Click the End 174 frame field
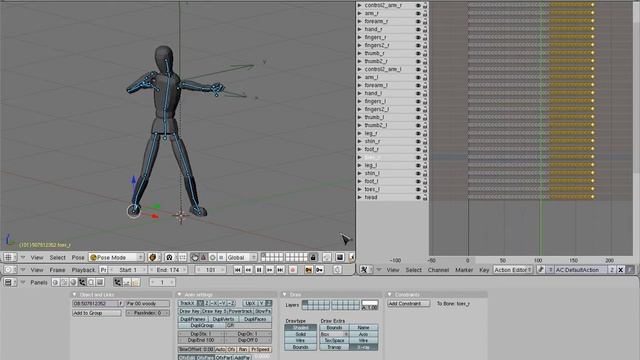The height and width of the screenshot is (360, 640). (x=168, y=270)
